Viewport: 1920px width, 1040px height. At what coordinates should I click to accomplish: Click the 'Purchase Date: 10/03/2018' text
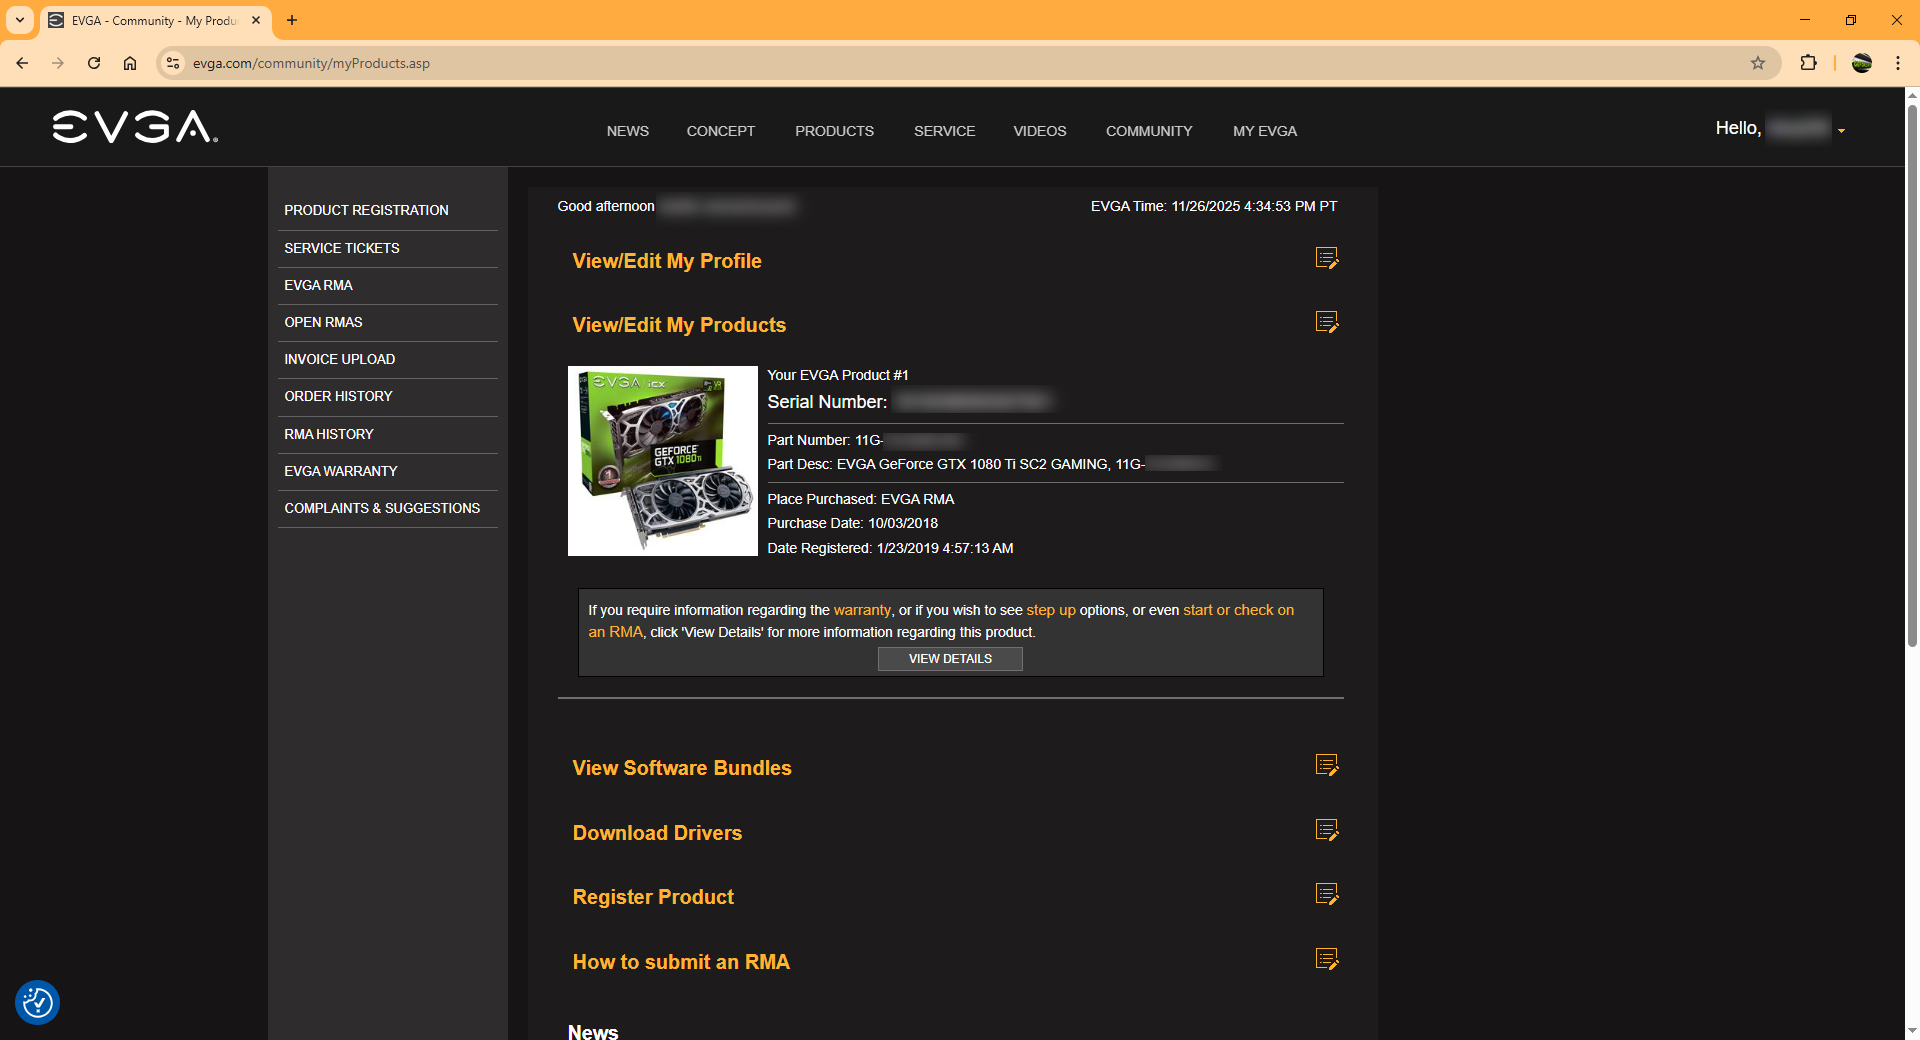pyautogui.click(x=852, y=523)
